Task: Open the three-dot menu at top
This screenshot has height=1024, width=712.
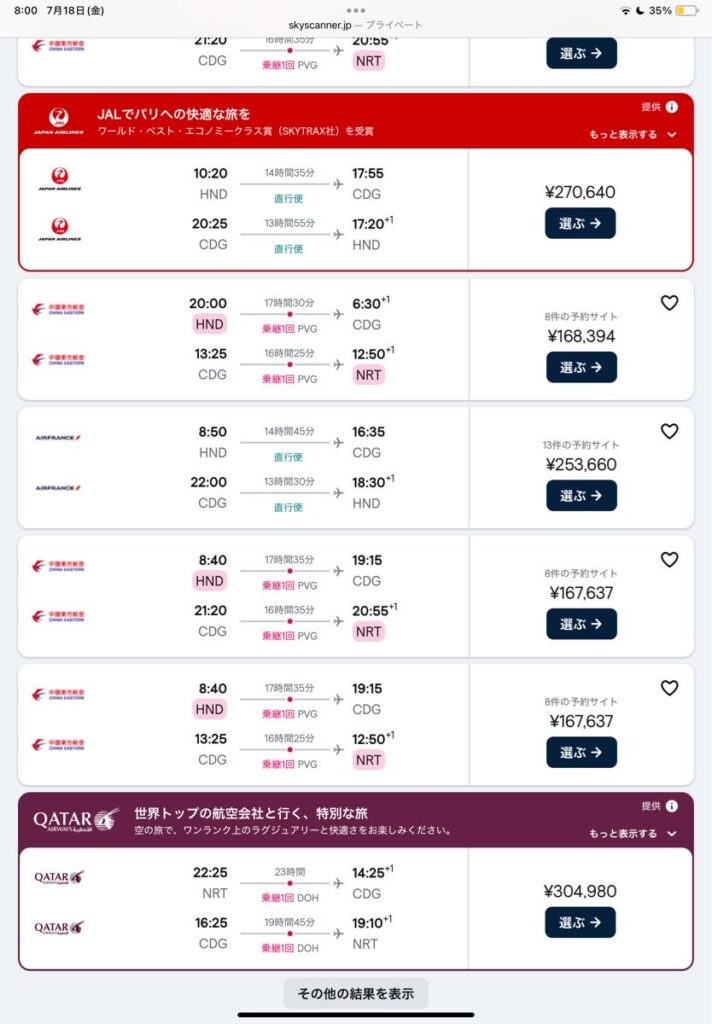Action: [x=356, y=10]
